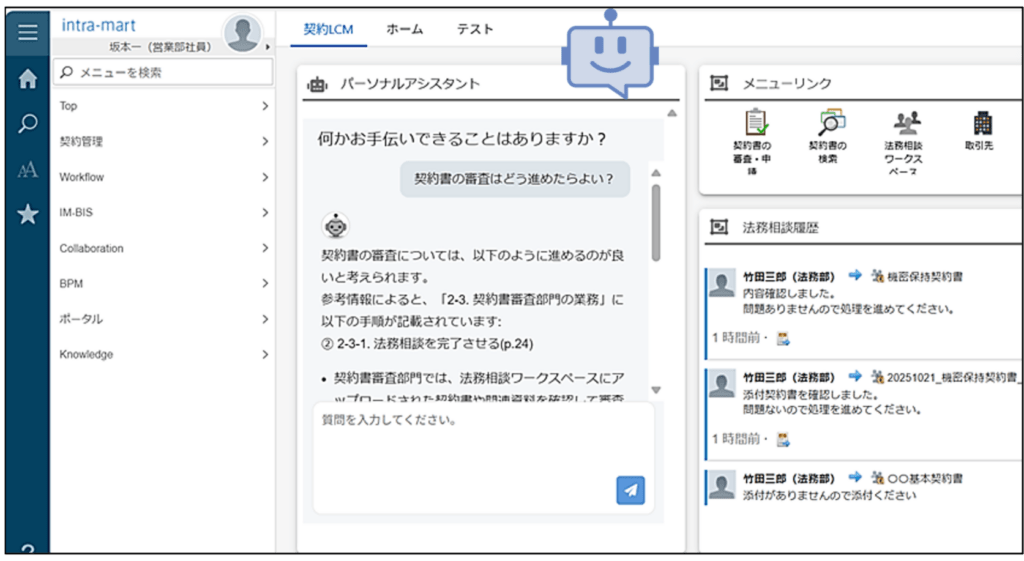Image resolution: width=1024 pixels, height=561 pixels.
Task: Open the hamburger menu icon
Action: click(x=27, y=32)
